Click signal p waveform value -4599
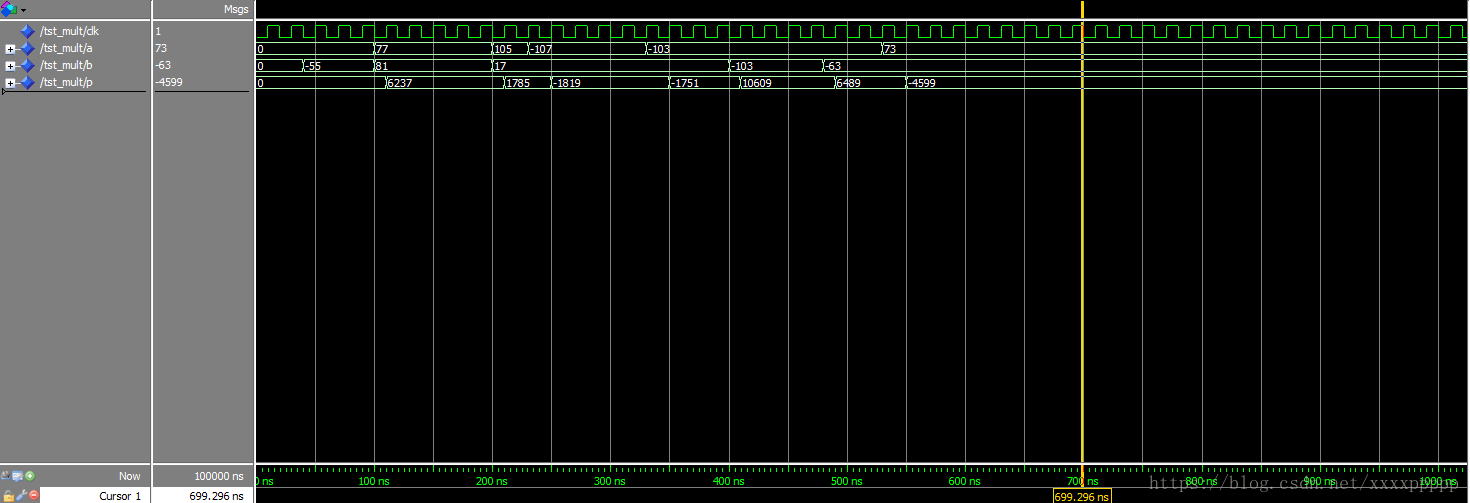Viewport: 1470px width, 503px height. pyautogui.click(x=921, y=82)
